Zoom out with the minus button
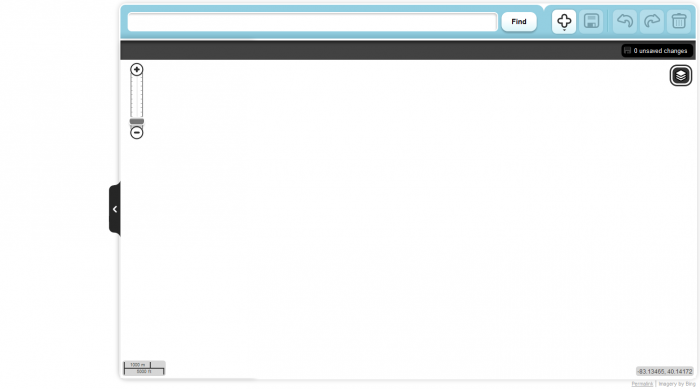The image size is (700, 389). [x=137, y=133]
